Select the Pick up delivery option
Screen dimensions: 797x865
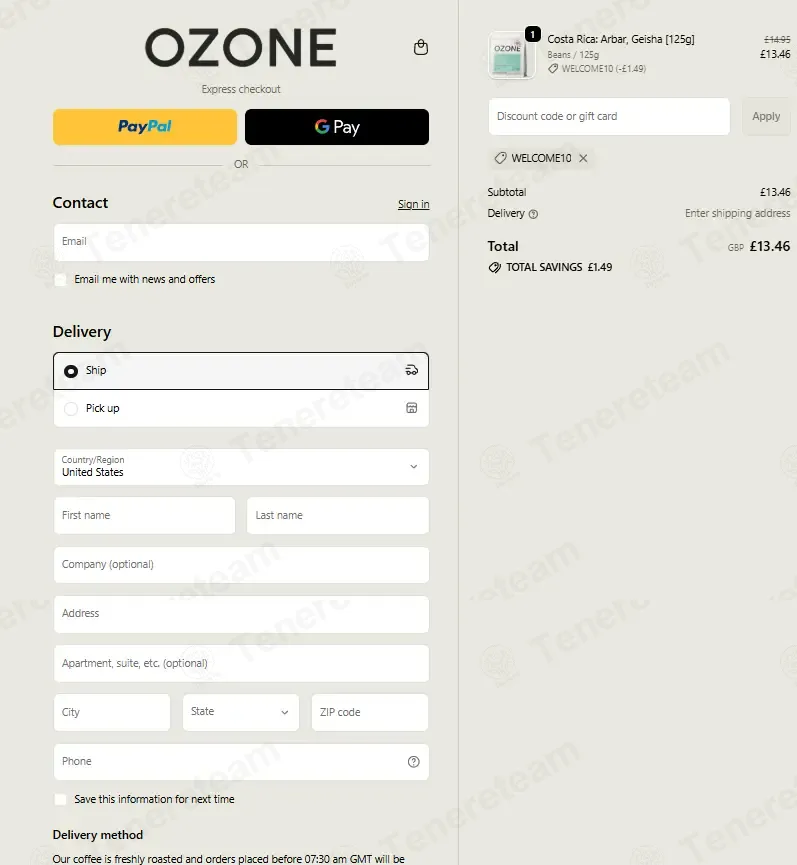241,408
